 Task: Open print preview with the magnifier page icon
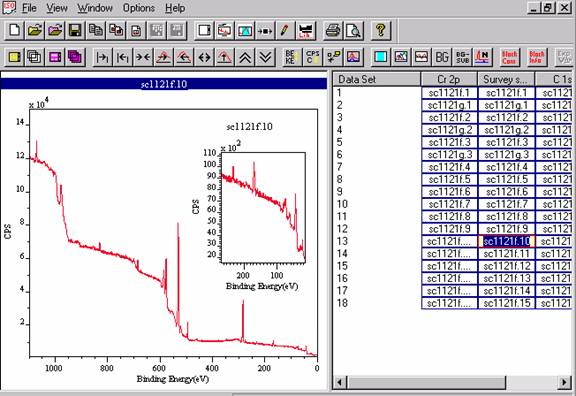[x=354, y=30]
